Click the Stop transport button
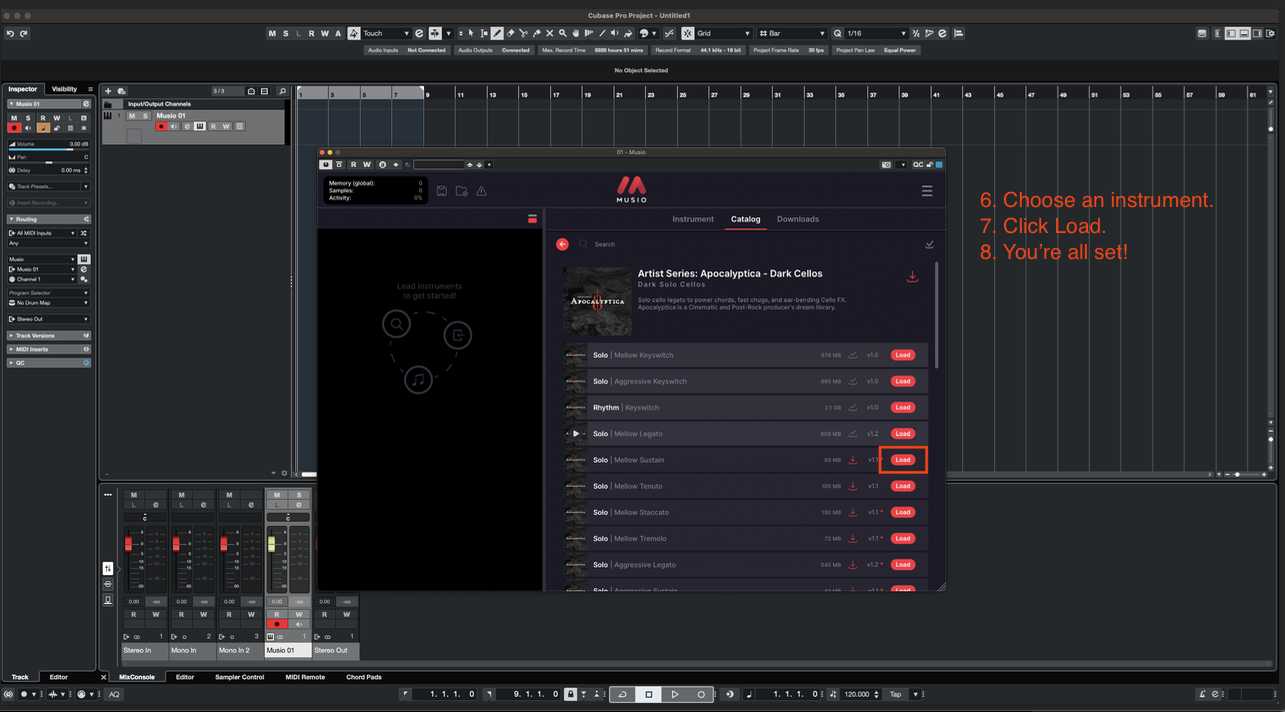 pyautogui.click(x=649, y=694)
